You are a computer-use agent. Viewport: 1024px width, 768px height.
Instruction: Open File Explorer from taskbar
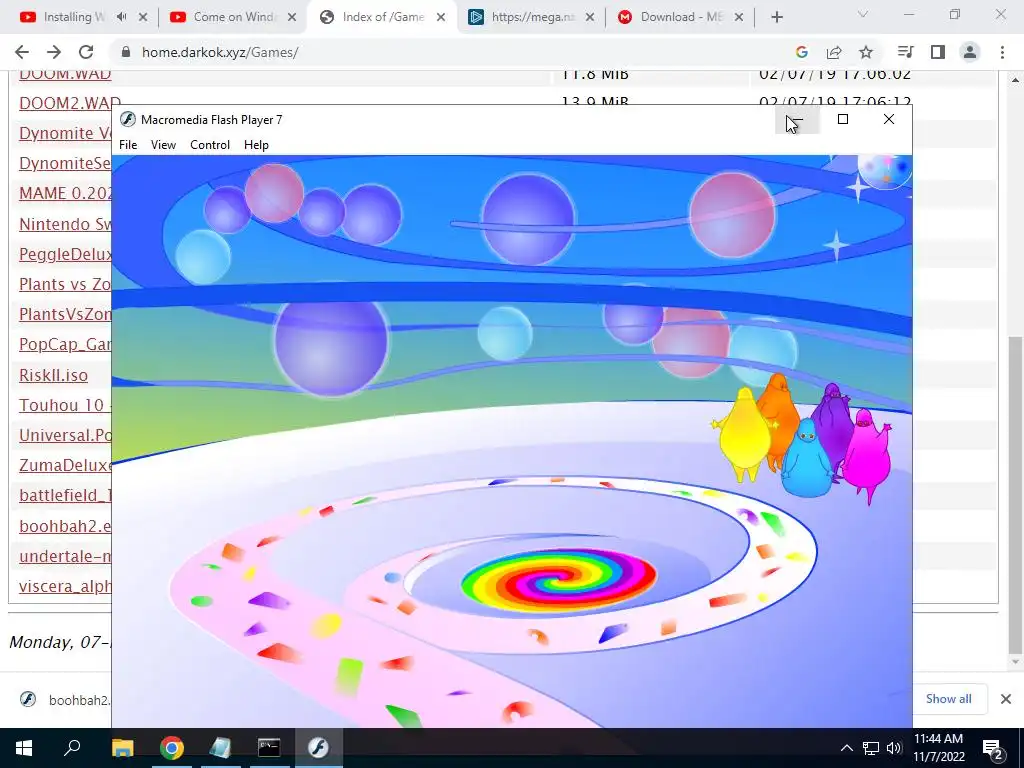[122, 748]
